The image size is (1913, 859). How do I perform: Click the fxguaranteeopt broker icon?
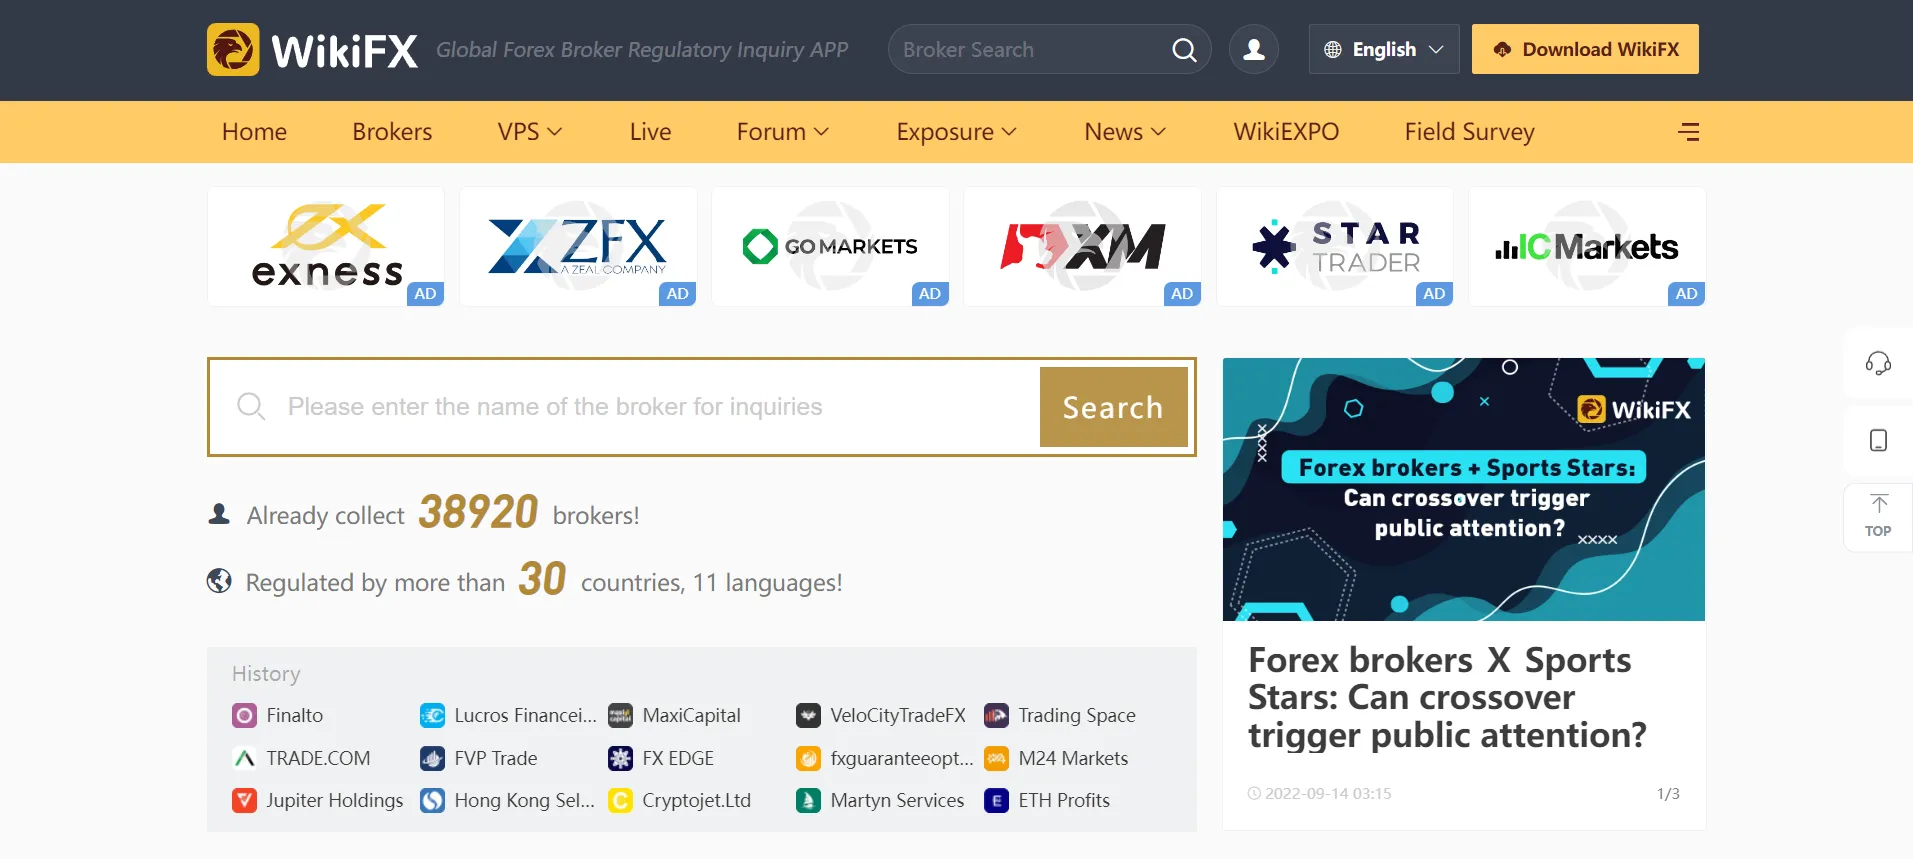(x=808, y=759)
